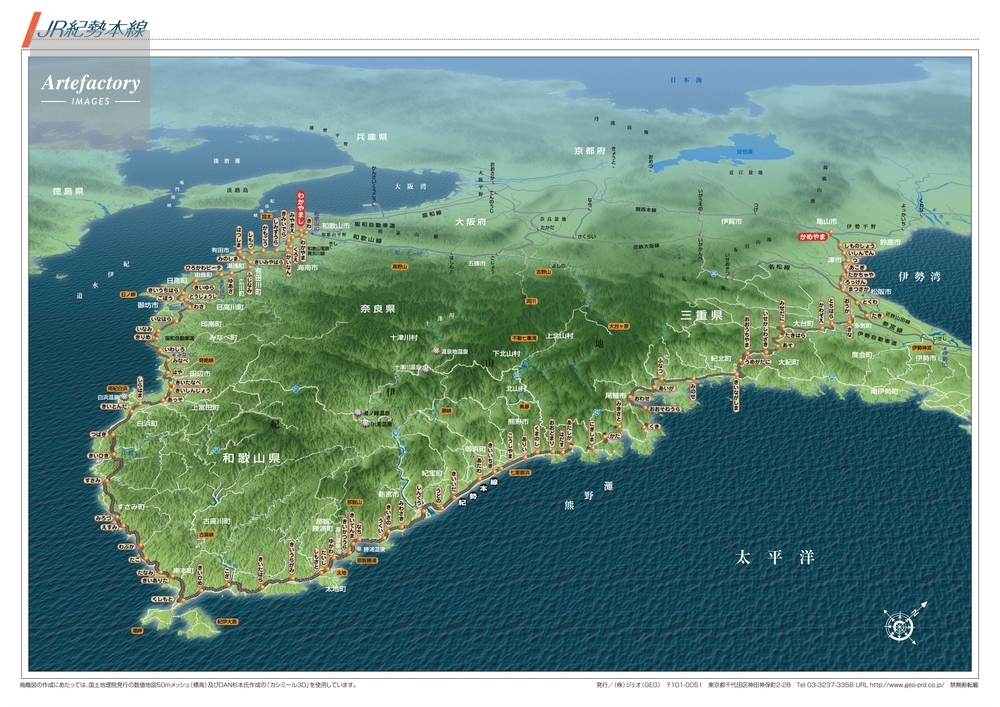Click the orange 日ノ岬 cape badge
The height and width of the screenshot is (707, 1000).
coord(128,294)
